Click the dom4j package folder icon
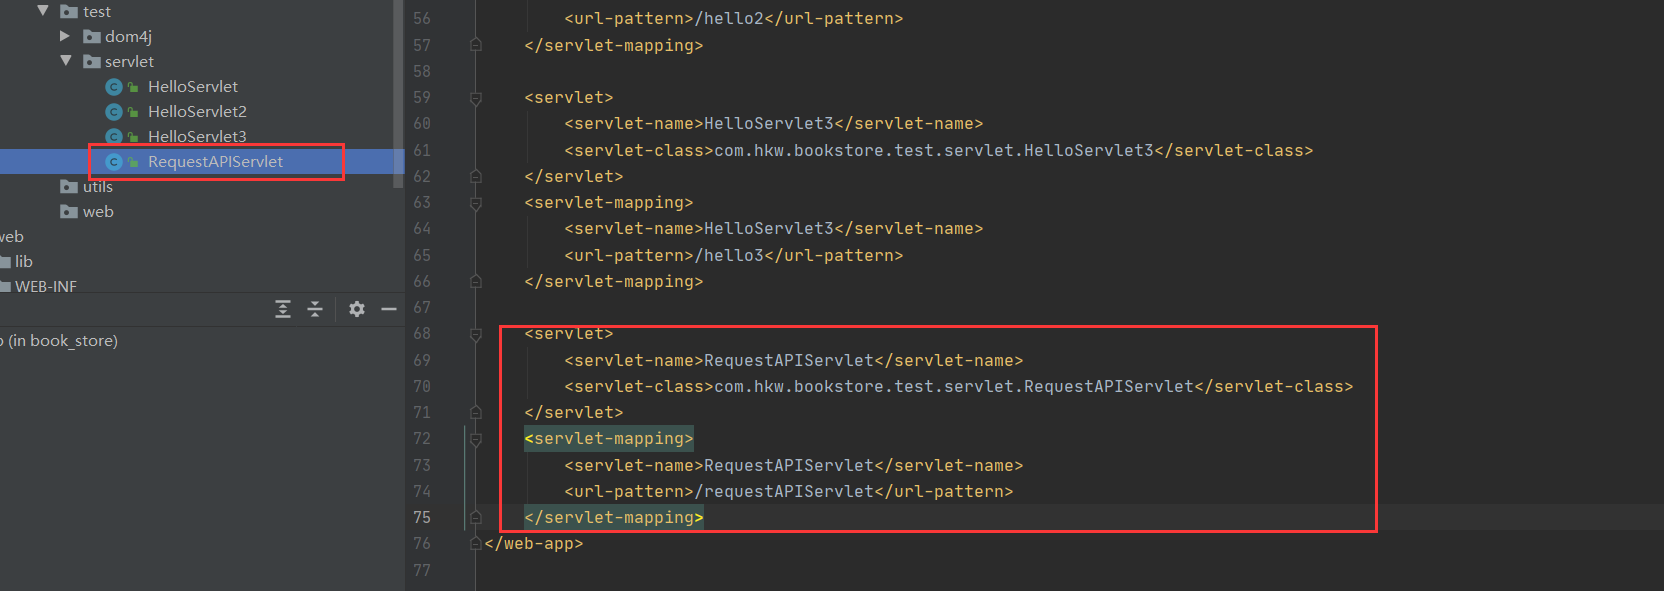 (92, 37)
